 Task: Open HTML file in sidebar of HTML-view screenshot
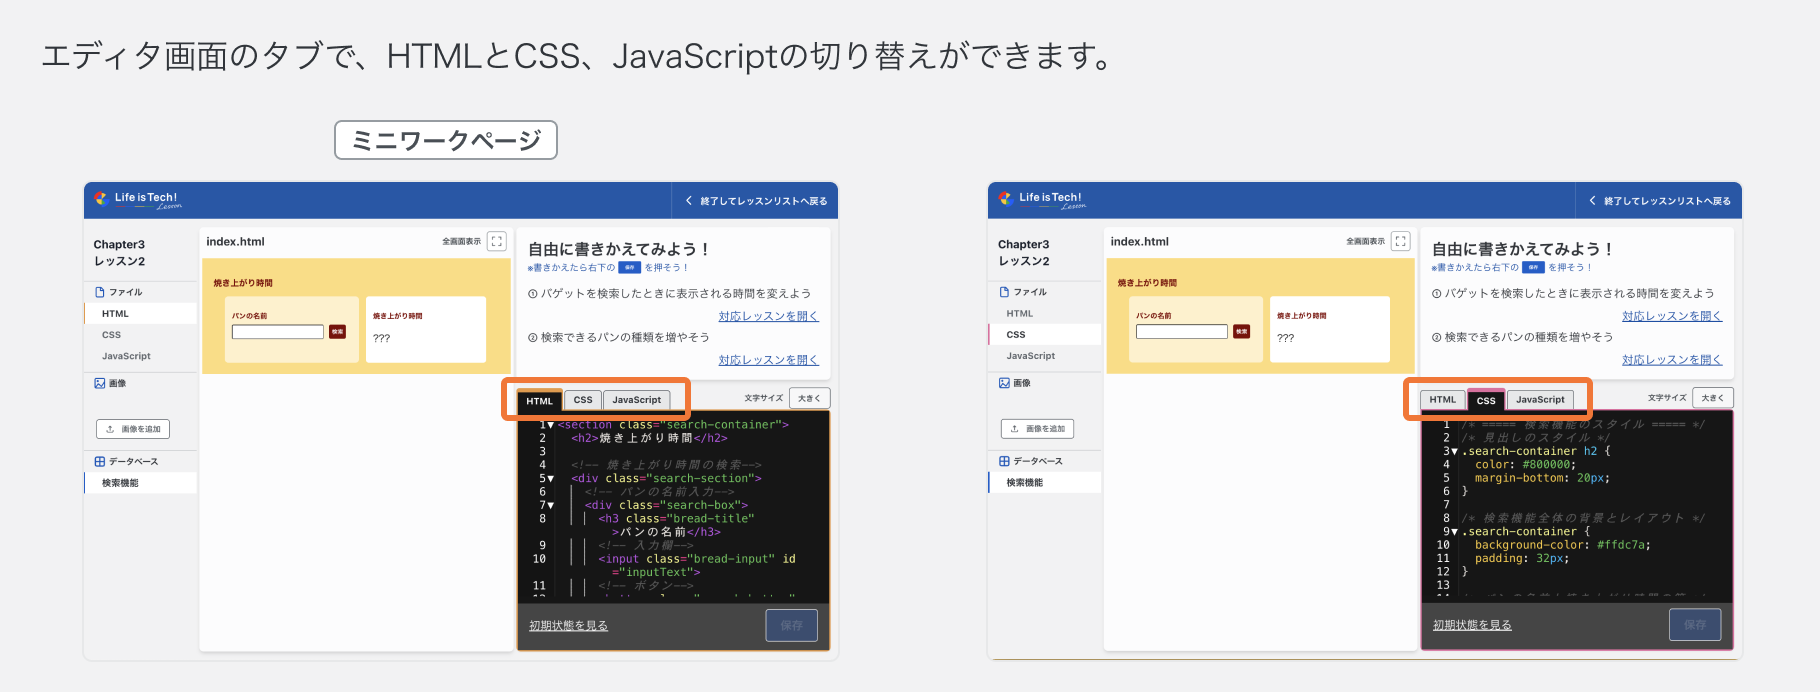[x=141, y=313]
